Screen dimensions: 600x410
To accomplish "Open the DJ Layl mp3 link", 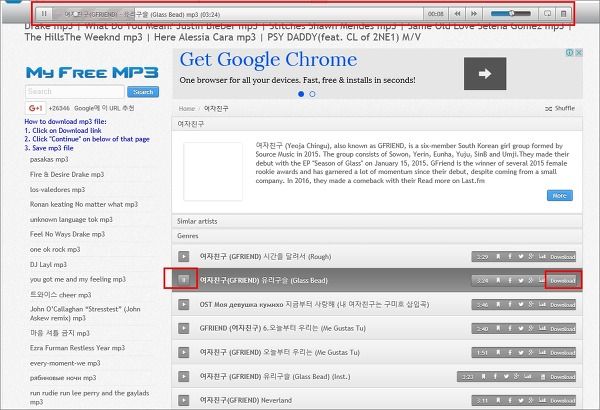I will click(x=48, y=265).
